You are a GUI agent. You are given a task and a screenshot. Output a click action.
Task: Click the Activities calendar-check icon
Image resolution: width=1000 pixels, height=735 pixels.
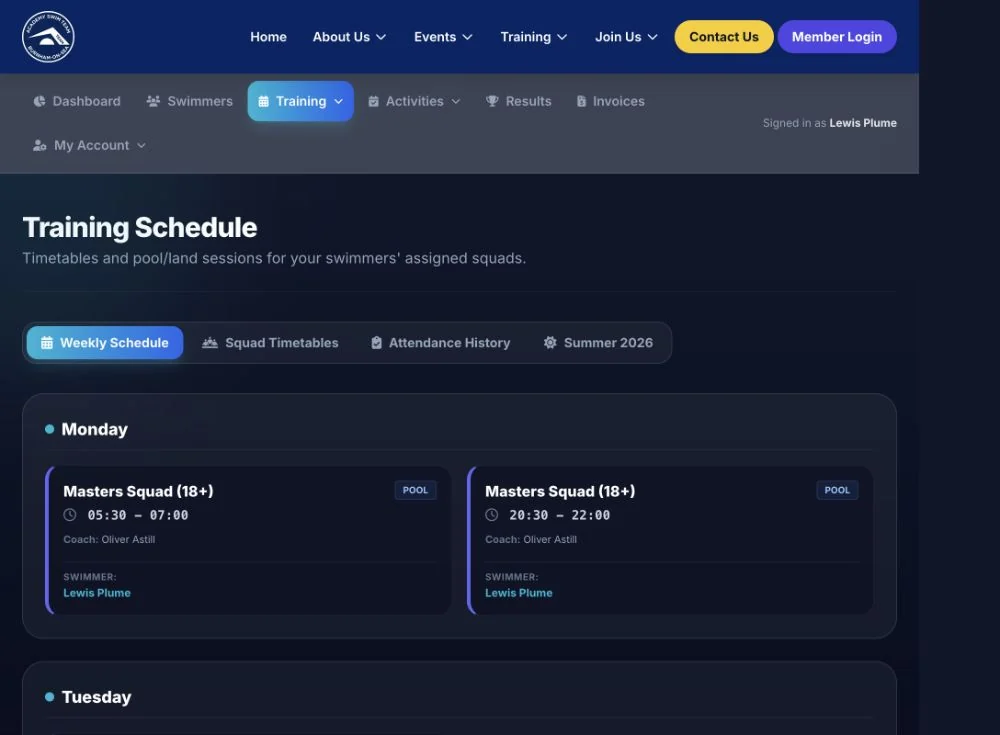(374, 101)
